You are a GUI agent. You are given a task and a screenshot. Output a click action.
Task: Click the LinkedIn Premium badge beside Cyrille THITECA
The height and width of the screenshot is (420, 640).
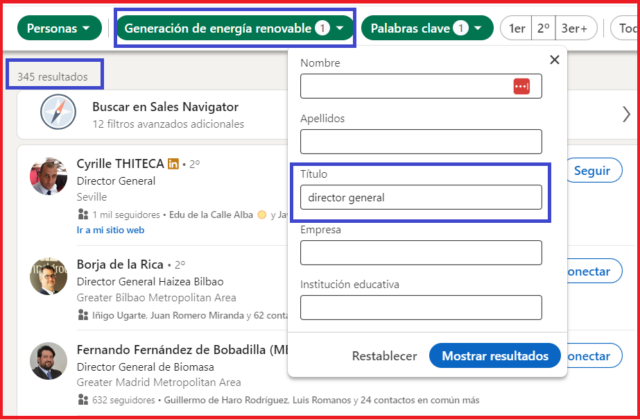pos(173,164)
